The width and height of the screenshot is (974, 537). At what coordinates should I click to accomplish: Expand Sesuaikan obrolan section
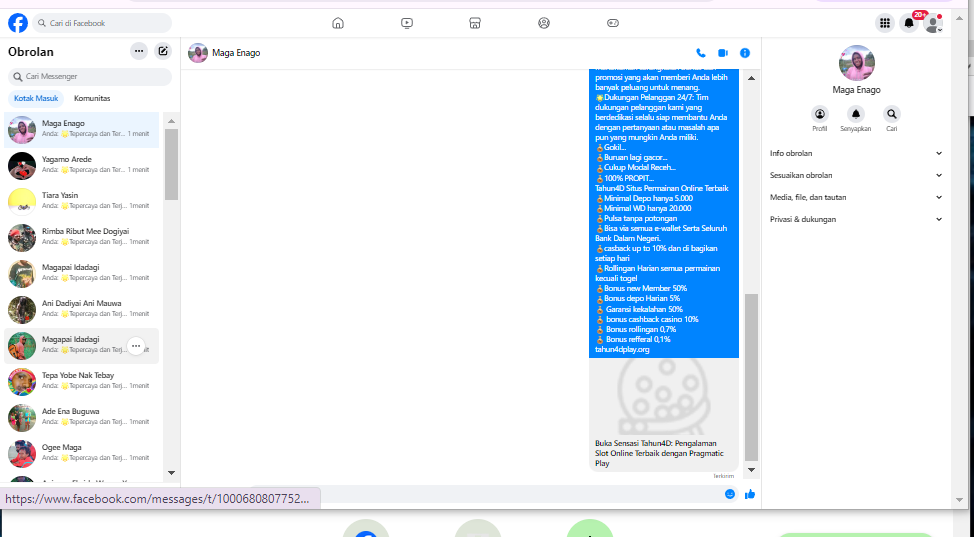pos(856,175)
